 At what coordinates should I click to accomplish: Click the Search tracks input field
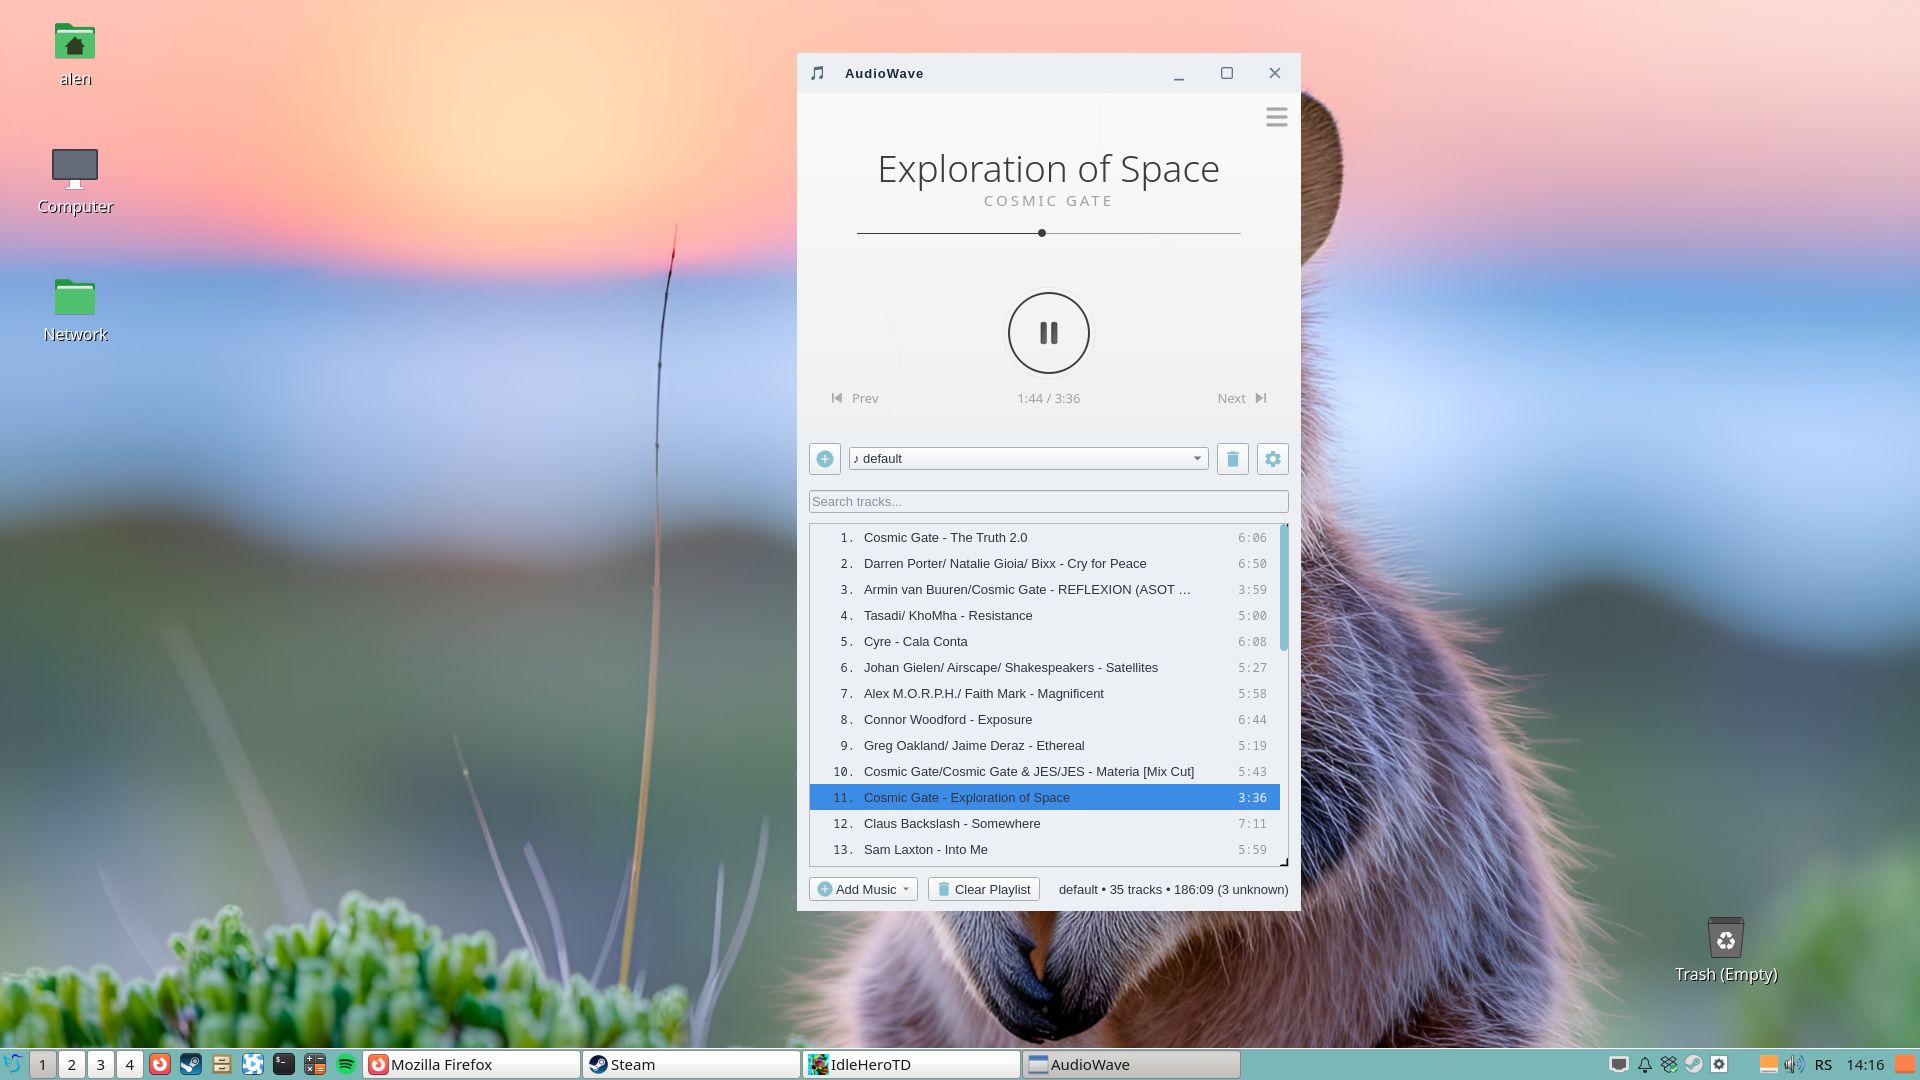click(1048, 502)
